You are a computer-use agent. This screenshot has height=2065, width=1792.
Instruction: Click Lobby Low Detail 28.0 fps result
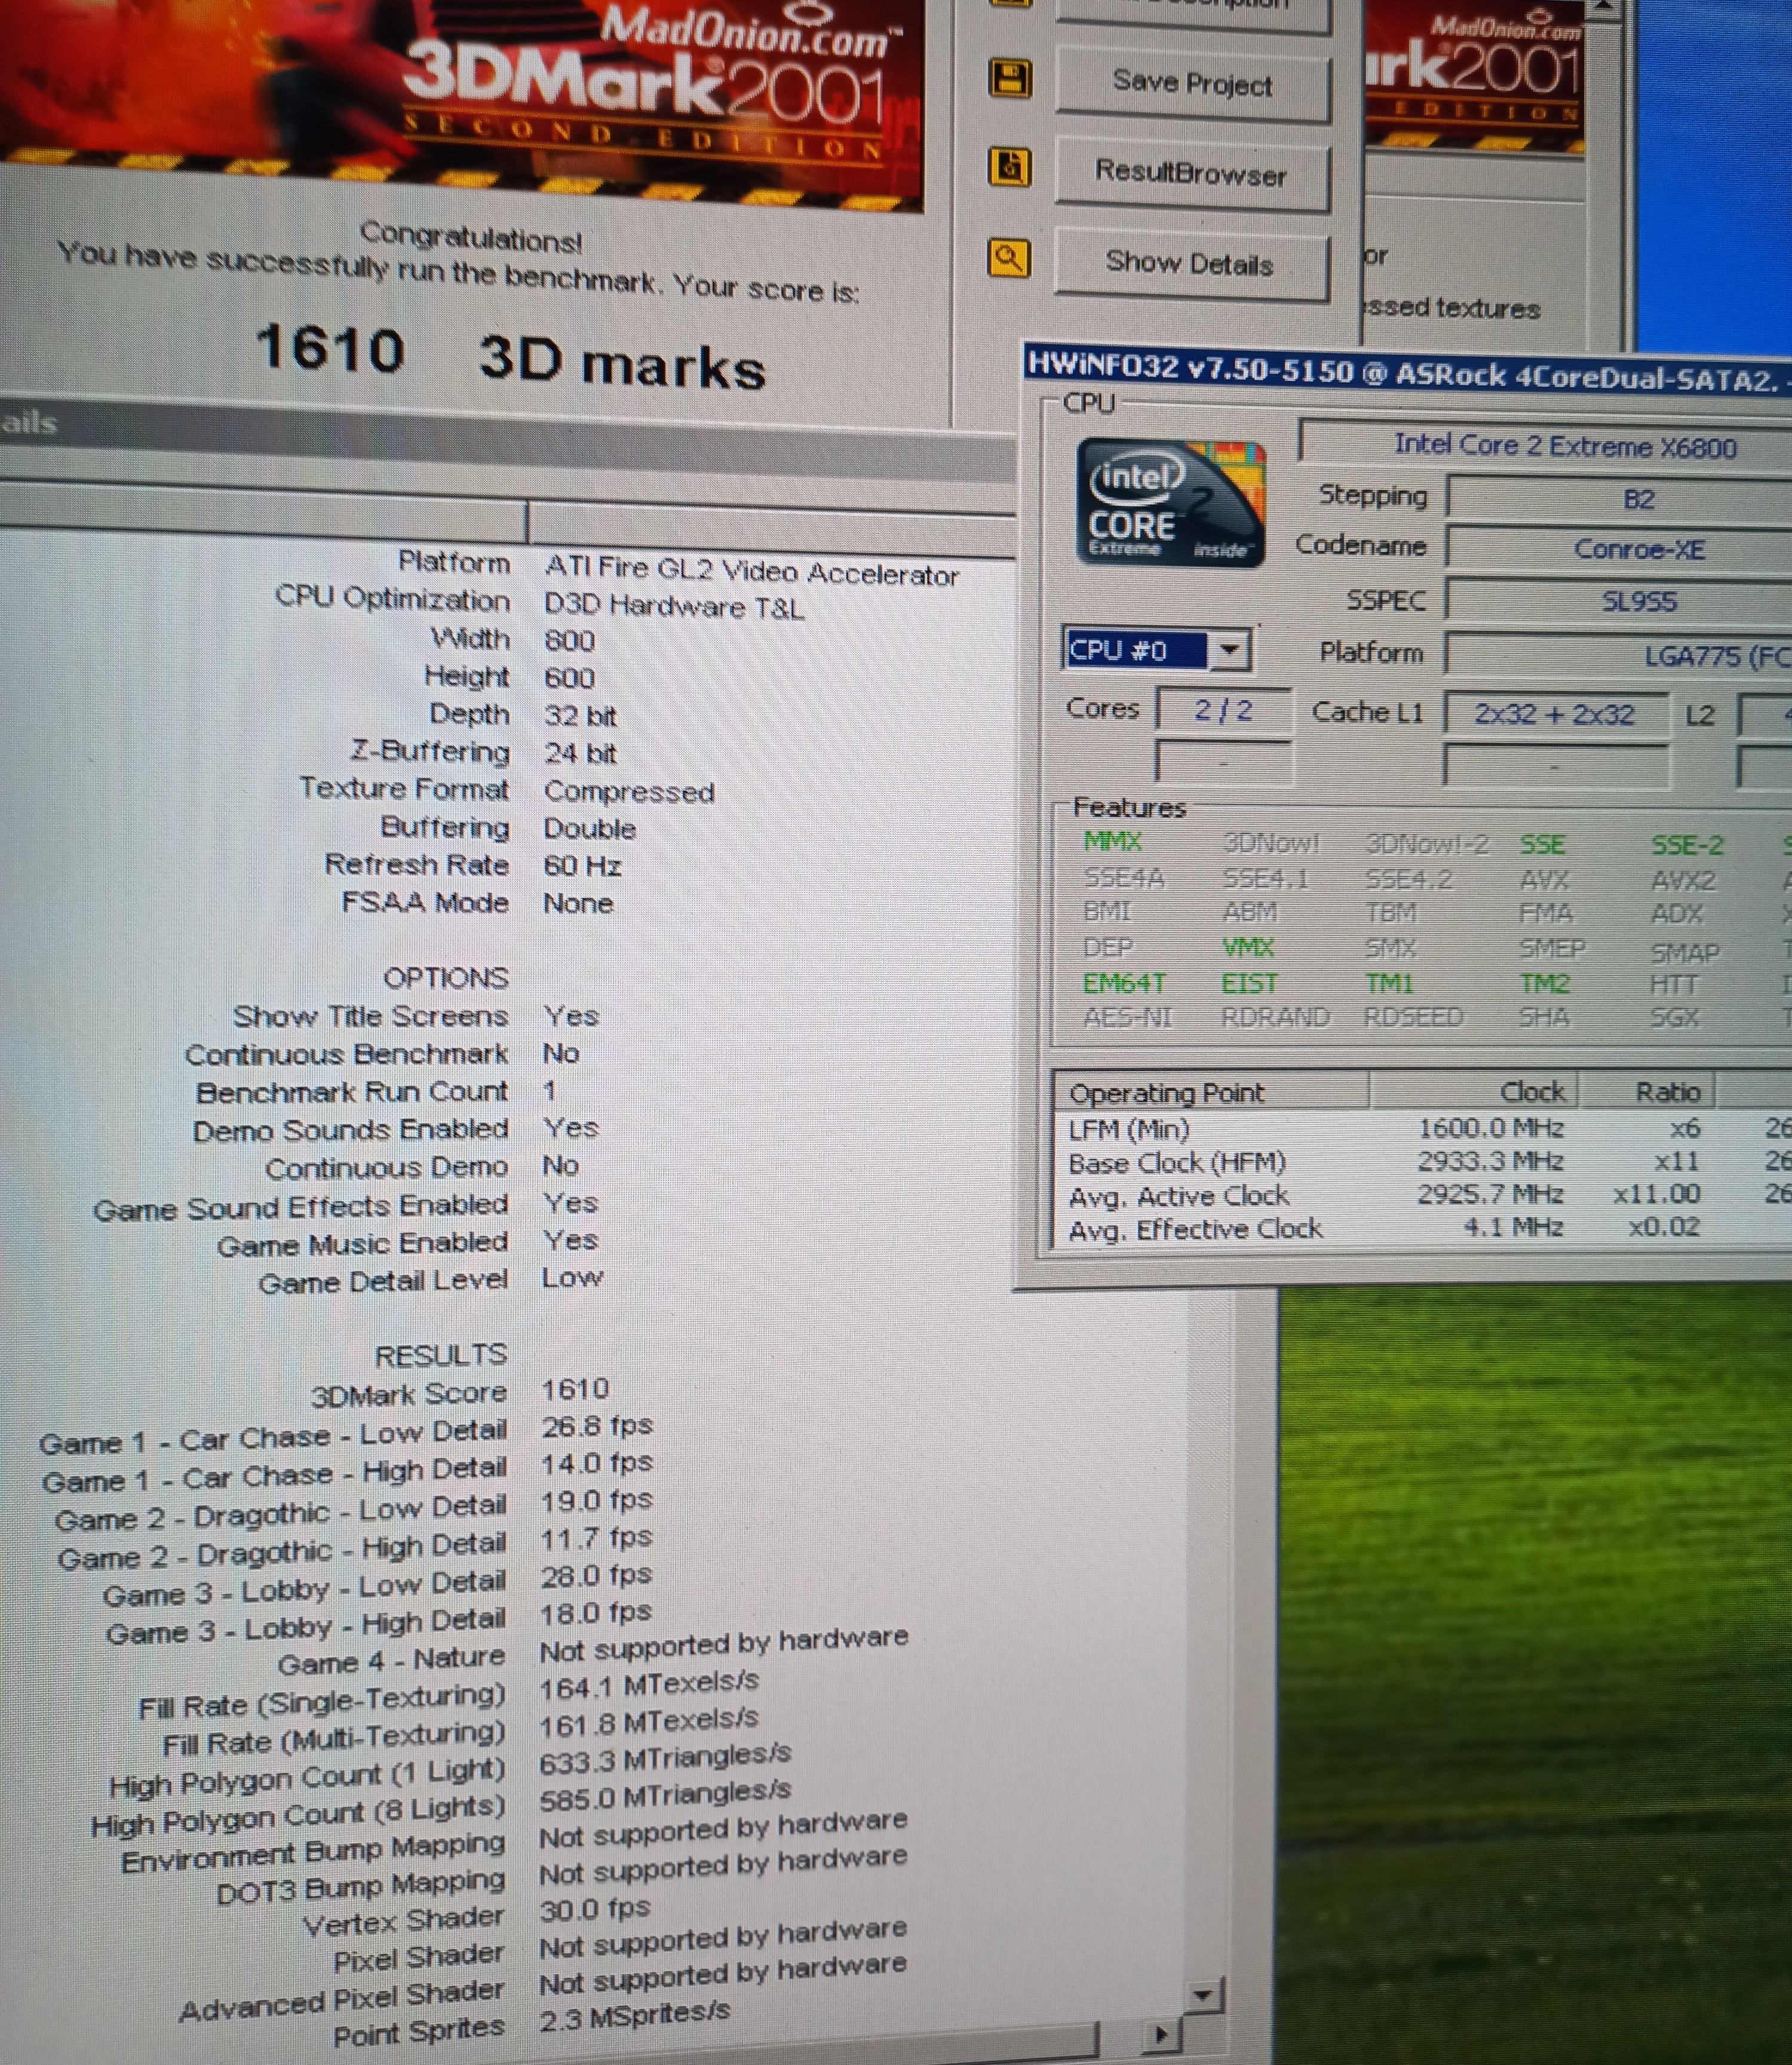(596, 1575)
